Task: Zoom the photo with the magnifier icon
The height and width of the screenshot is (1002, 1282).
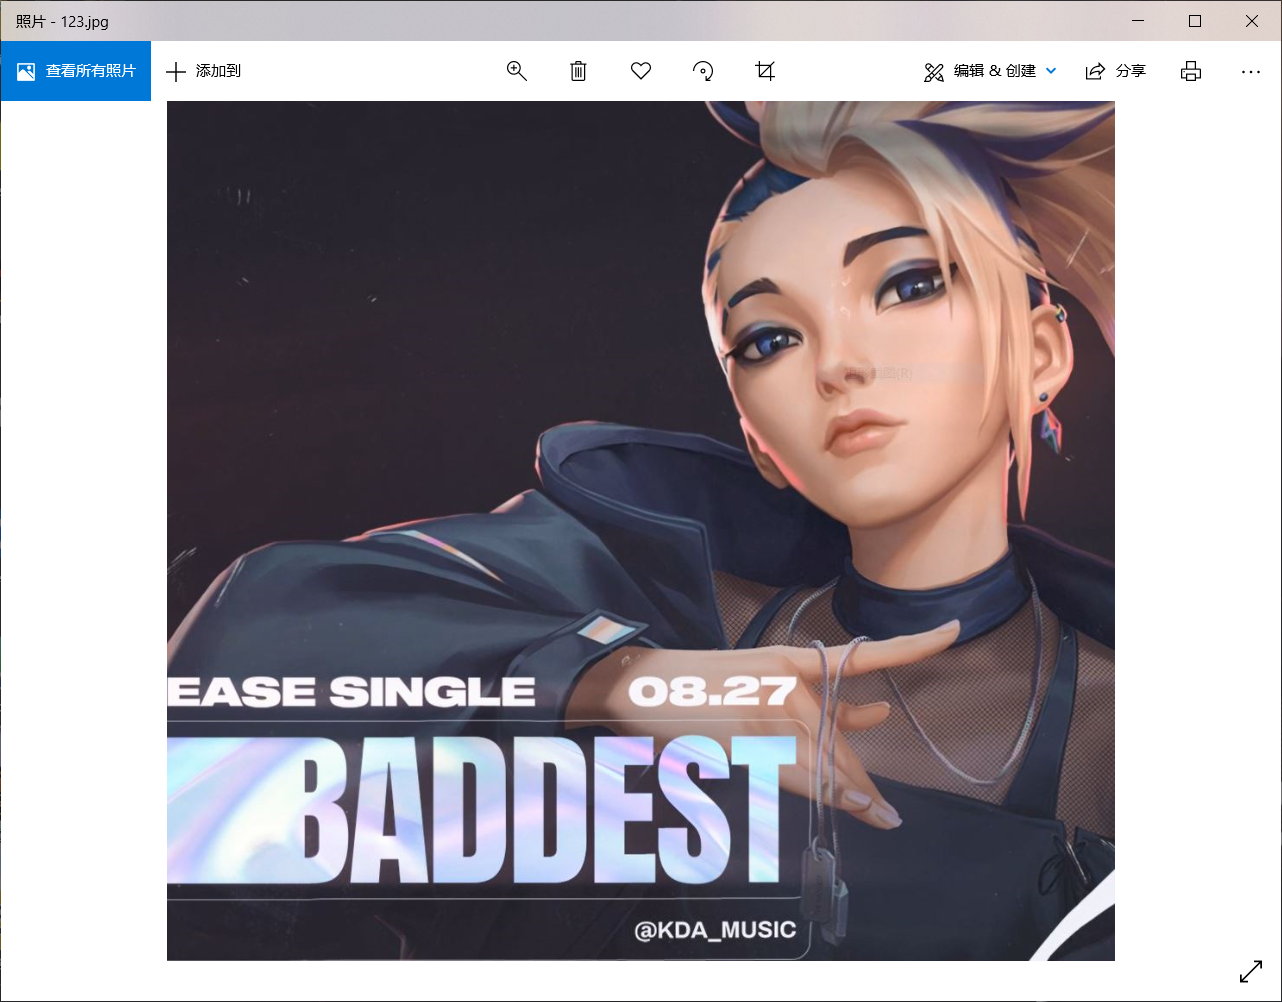Action: 516,71
